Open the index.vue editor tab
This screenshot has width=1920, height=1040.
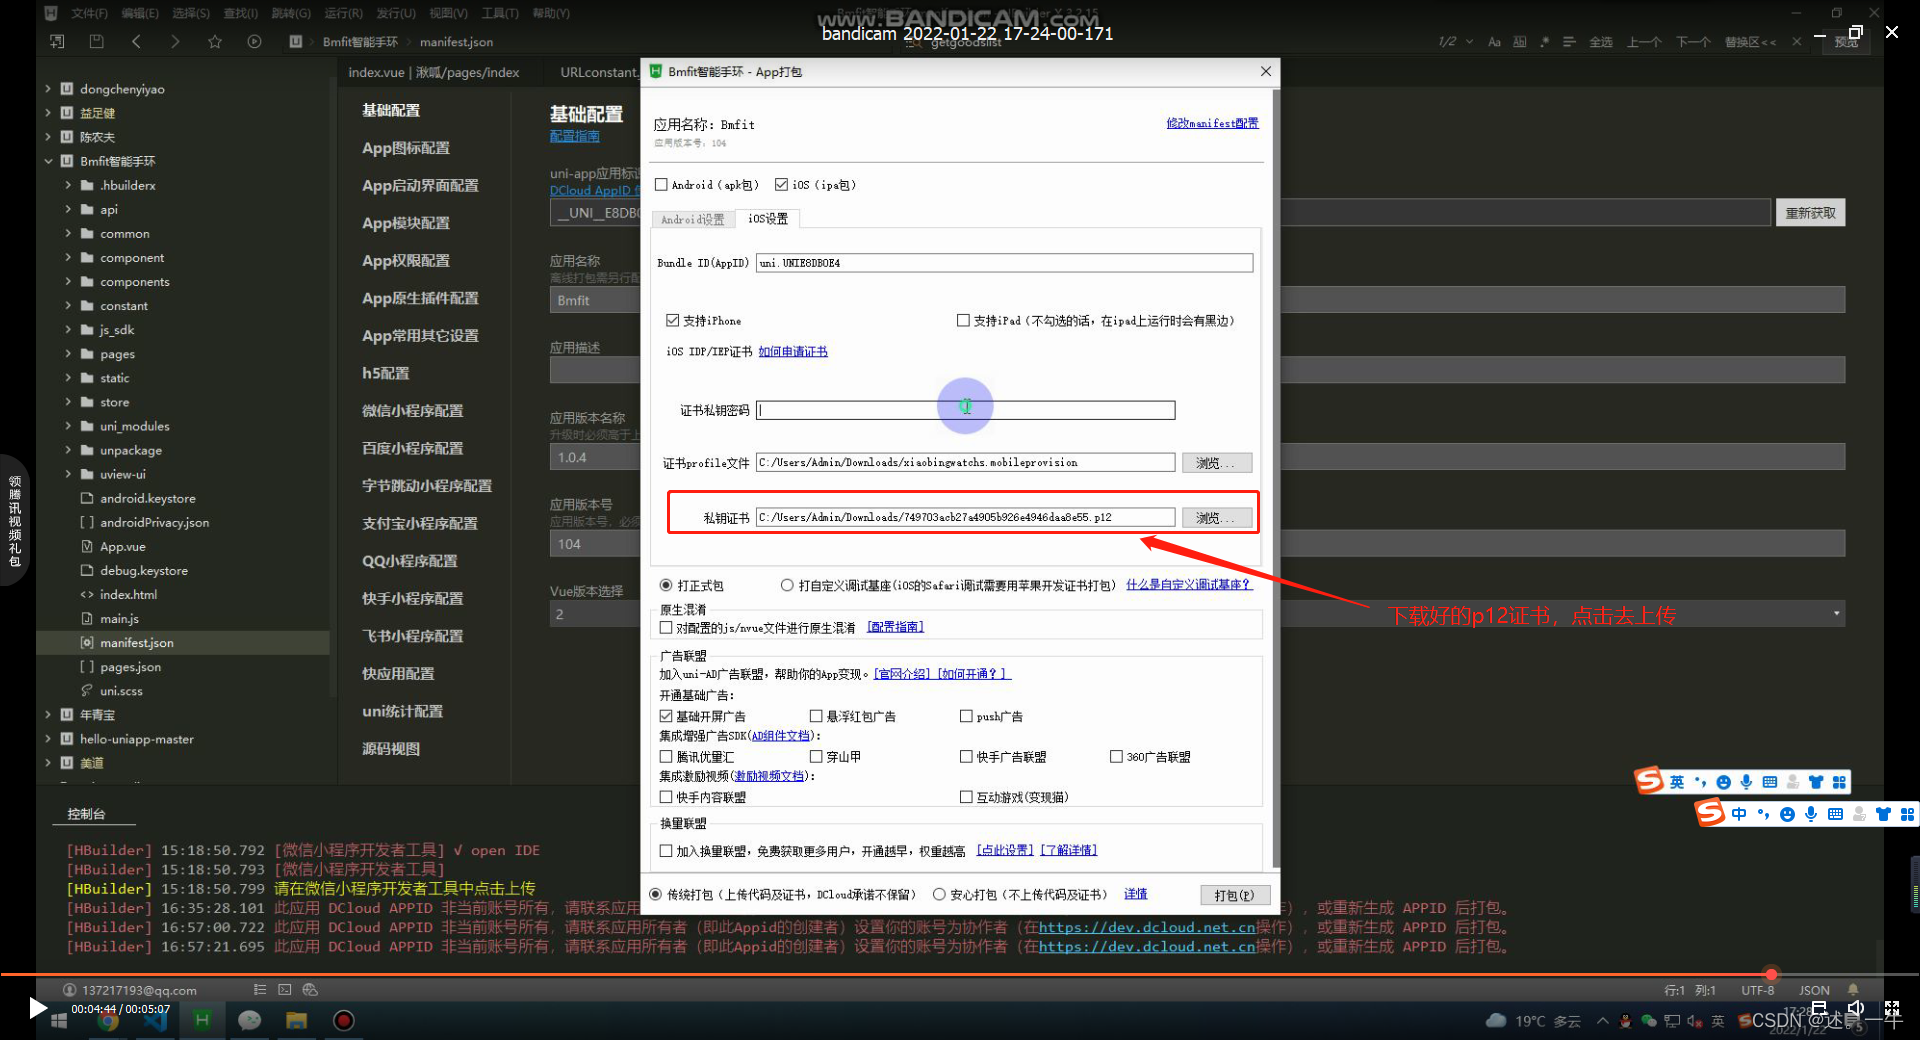point(434,72)
